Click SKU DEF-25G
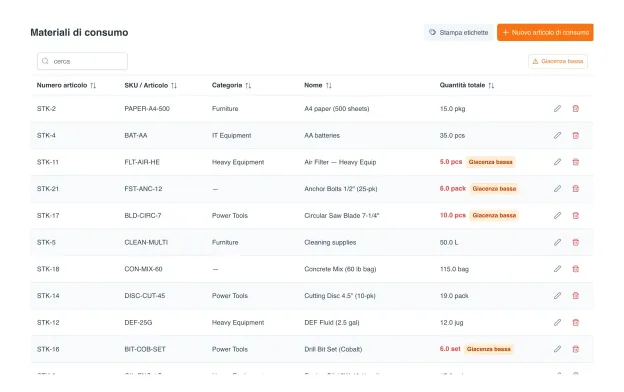624x392 pixels. [x=138, y=322]
